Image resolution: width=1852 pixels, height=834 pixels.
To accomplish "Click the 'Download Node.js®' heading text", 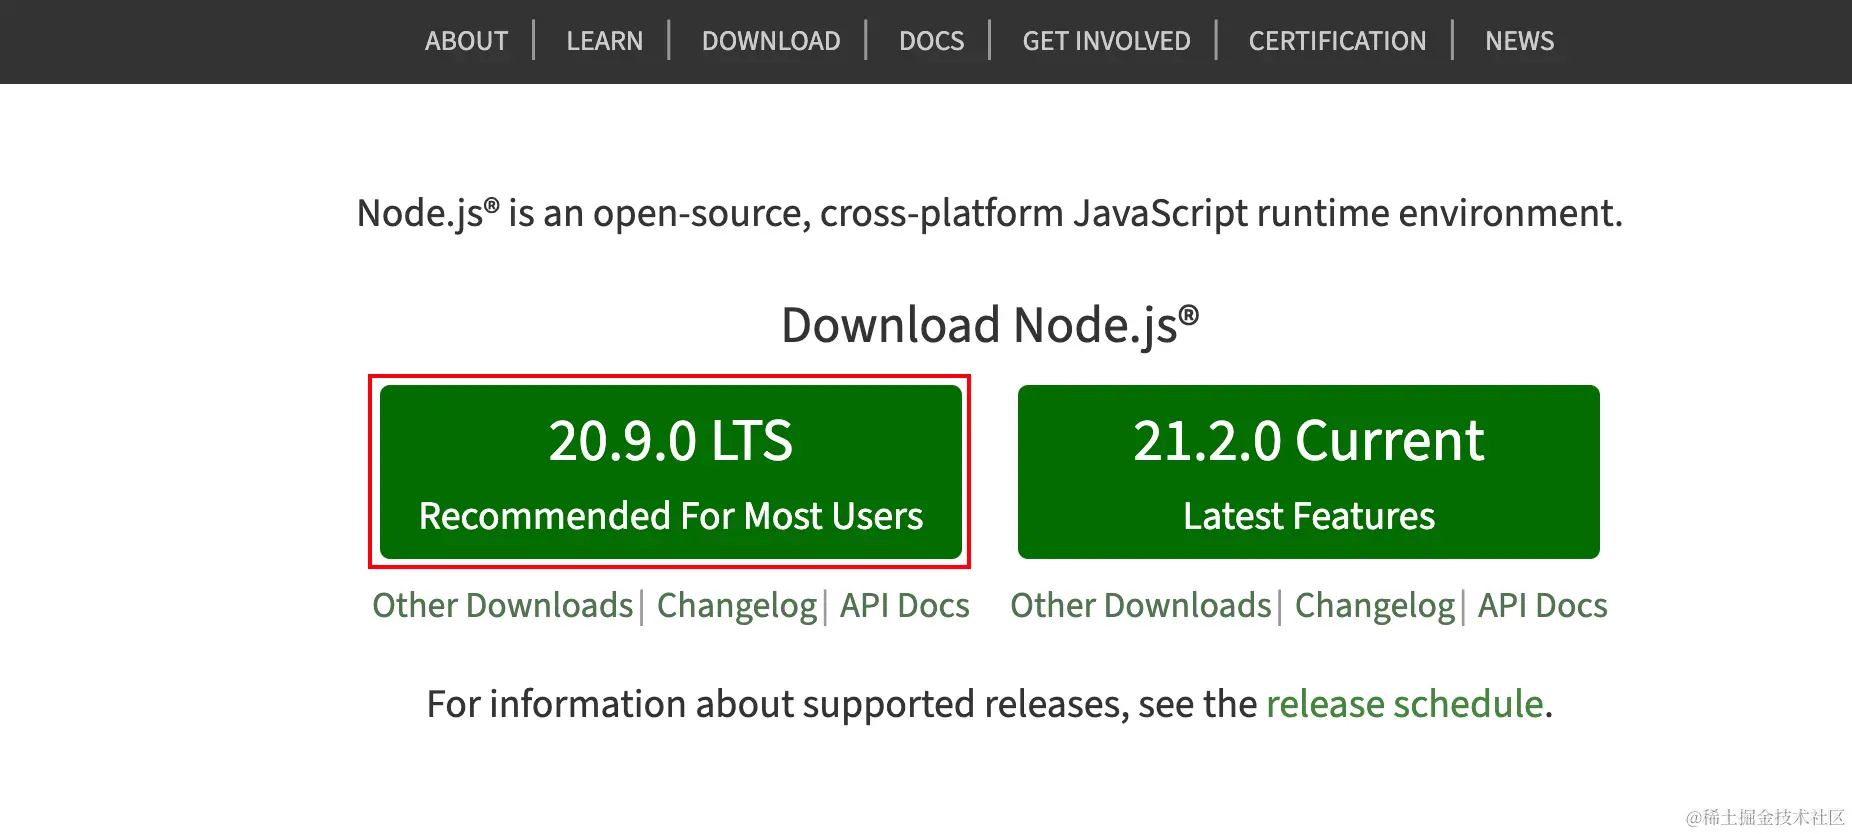I will (990, 325).
